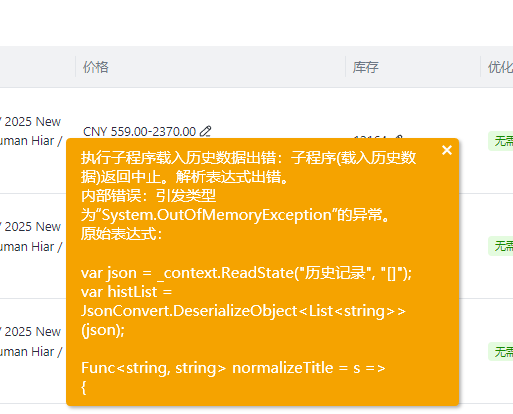Edit price via pencil icon beside CNY 559.00-2370.00
The width and height of the screenshot is (513, 414).
coord(205,131)
